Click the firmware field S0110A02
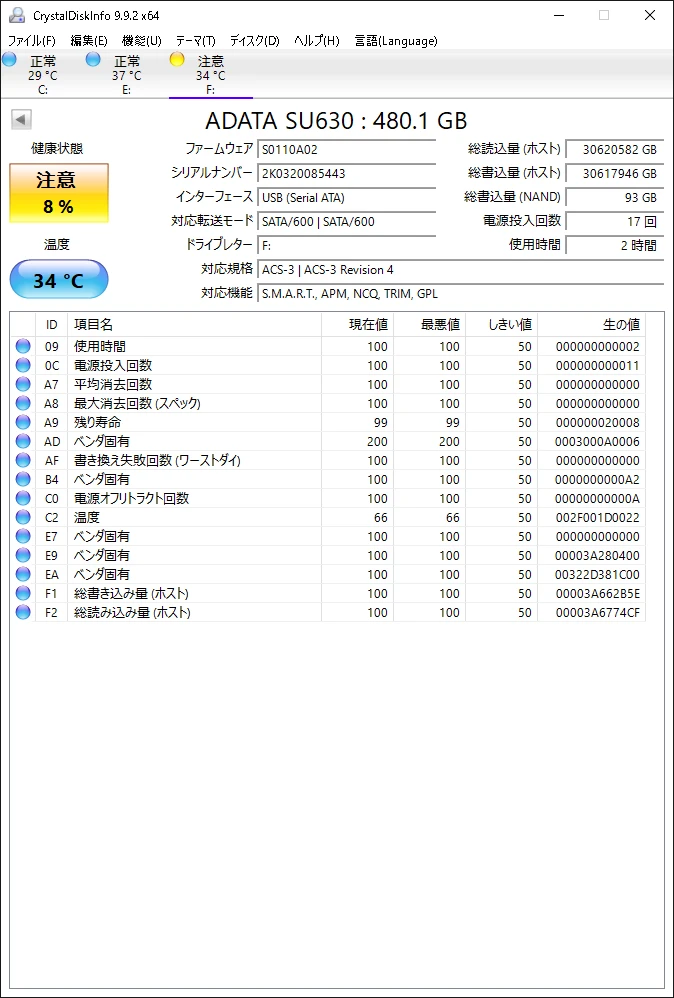 click(x=346, y=150)
